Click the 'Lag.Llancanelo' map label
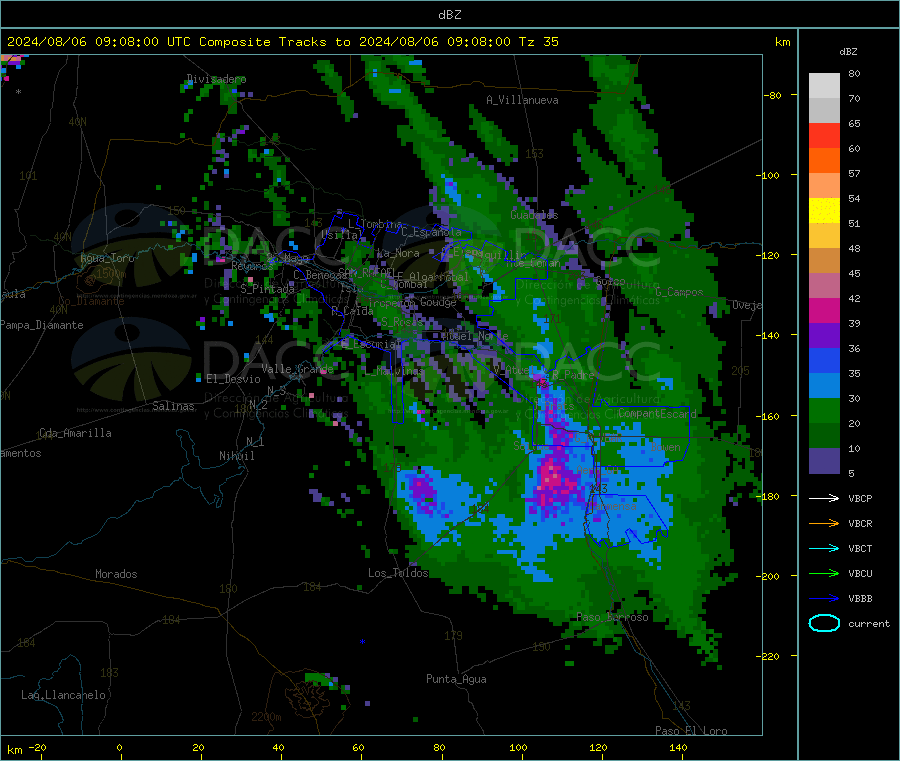Image resolution: width=900 pixels, height=761 pixels. pos(63,695)
